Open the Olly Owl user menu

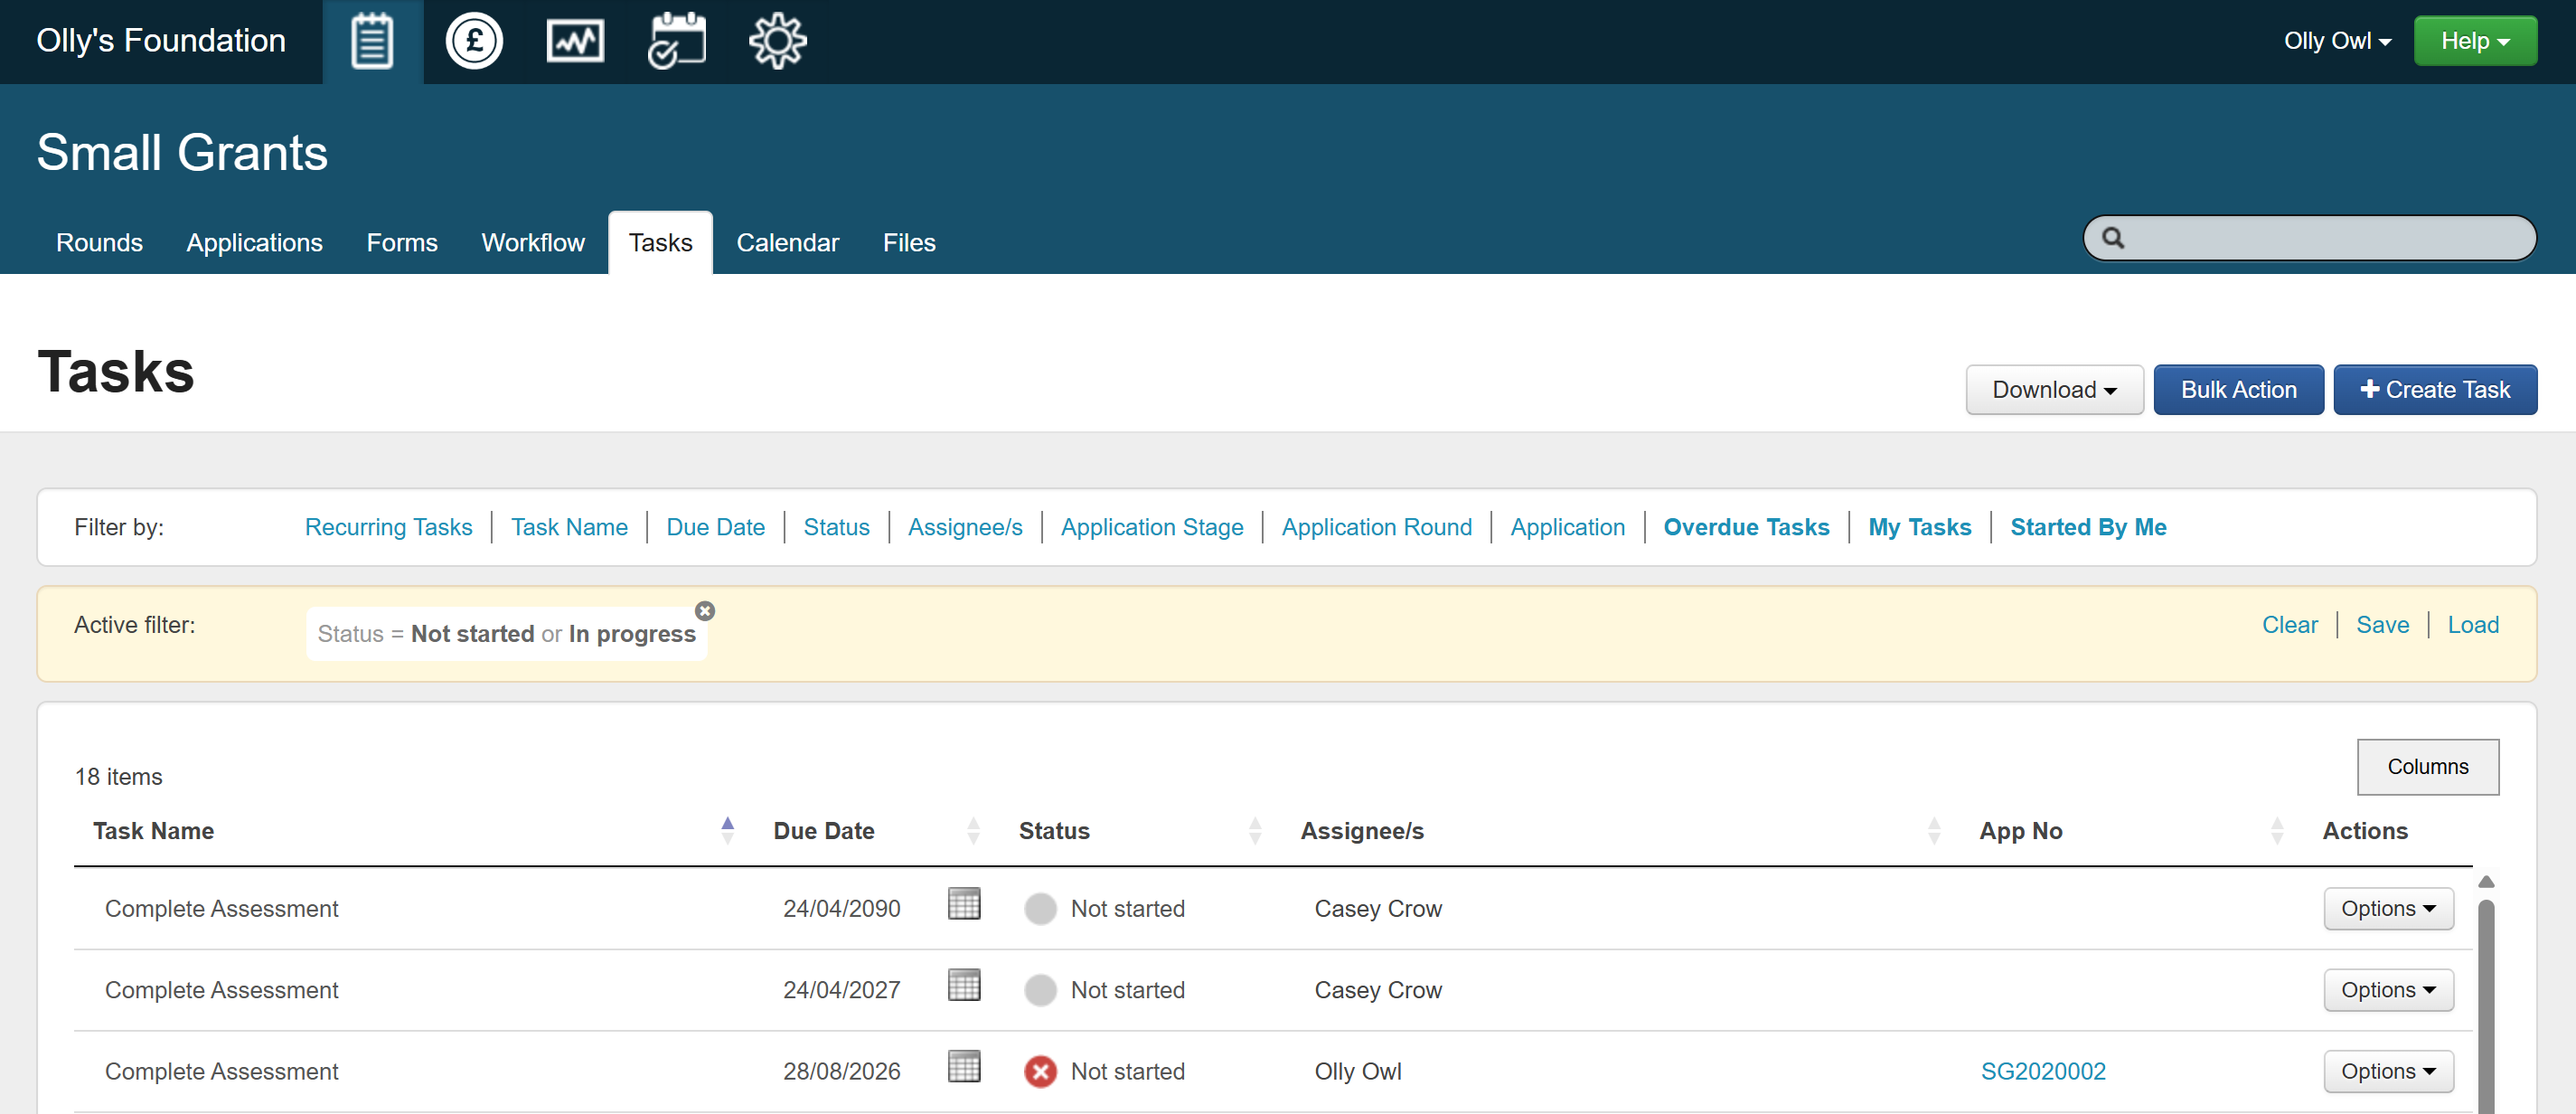(2337, 41)
